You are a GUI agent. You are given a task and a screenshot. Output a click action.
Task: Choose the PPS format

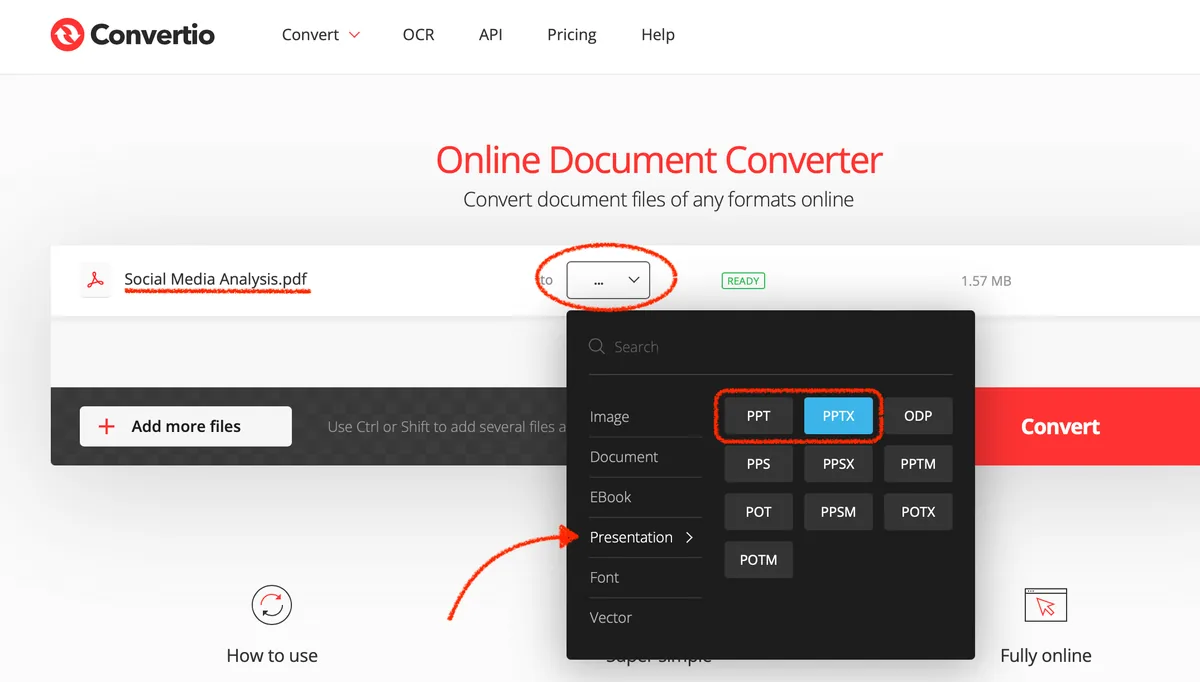click(x=758, y=464)
